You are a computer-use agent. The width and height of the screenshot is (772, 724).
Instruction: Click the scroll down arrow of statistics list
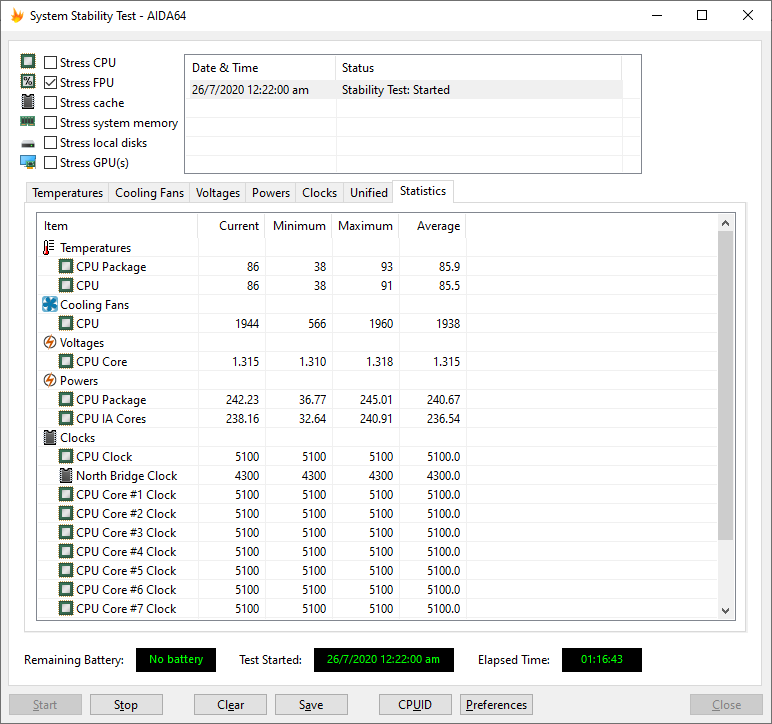coord(725,610)
